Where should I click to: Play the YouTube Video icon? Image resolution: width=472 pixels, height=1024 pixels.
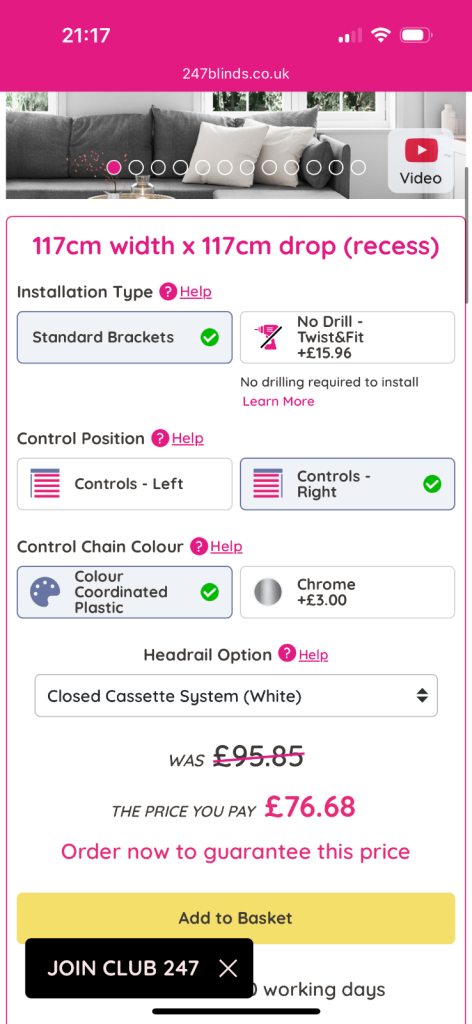pyautogui.click(x=420, y=161)
